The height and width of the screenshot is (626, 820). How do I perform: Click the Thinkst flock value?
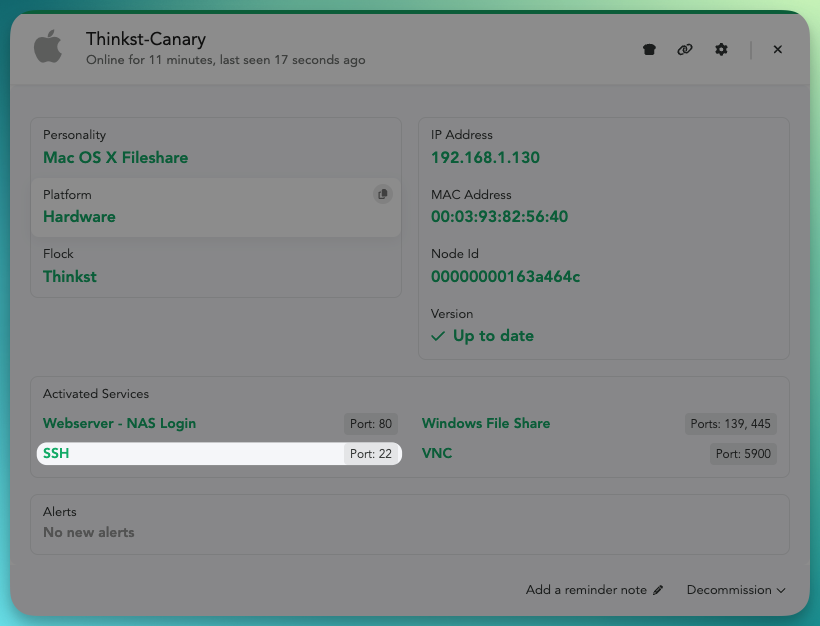70,276
